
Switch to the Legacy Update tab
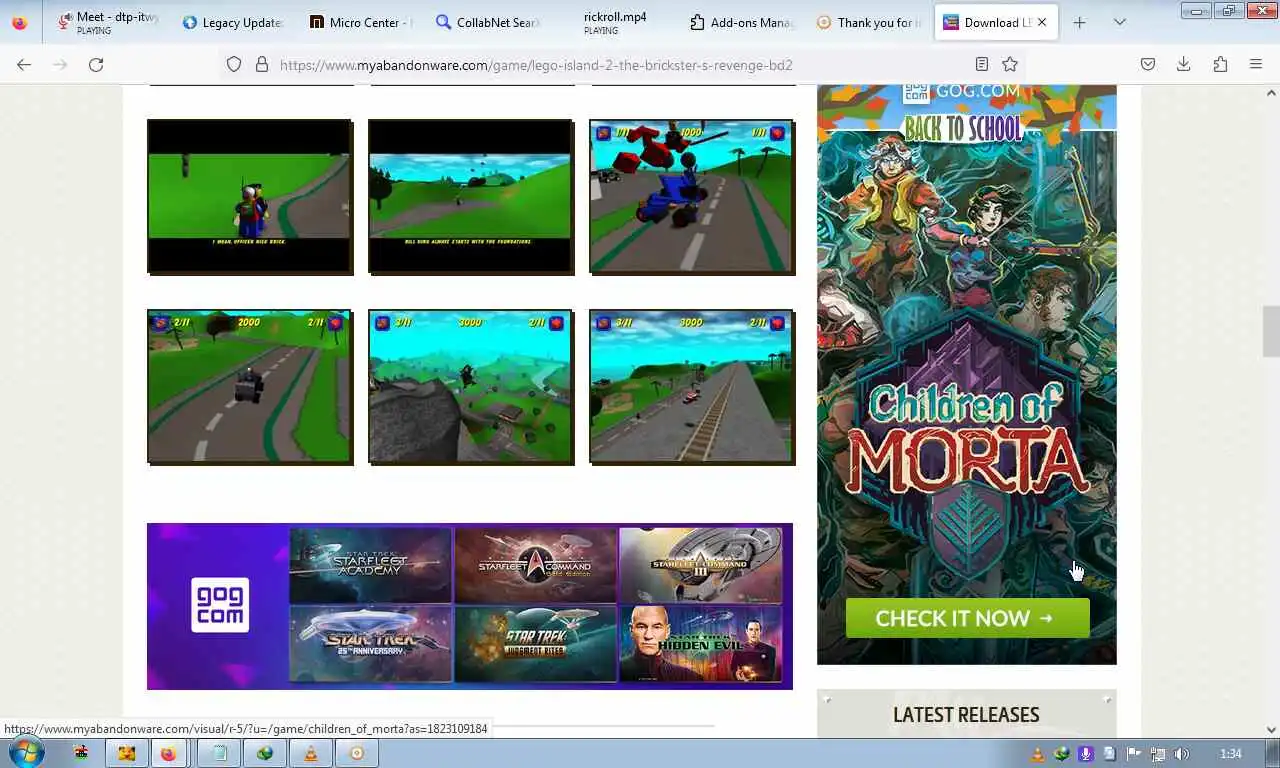point(233,22)
